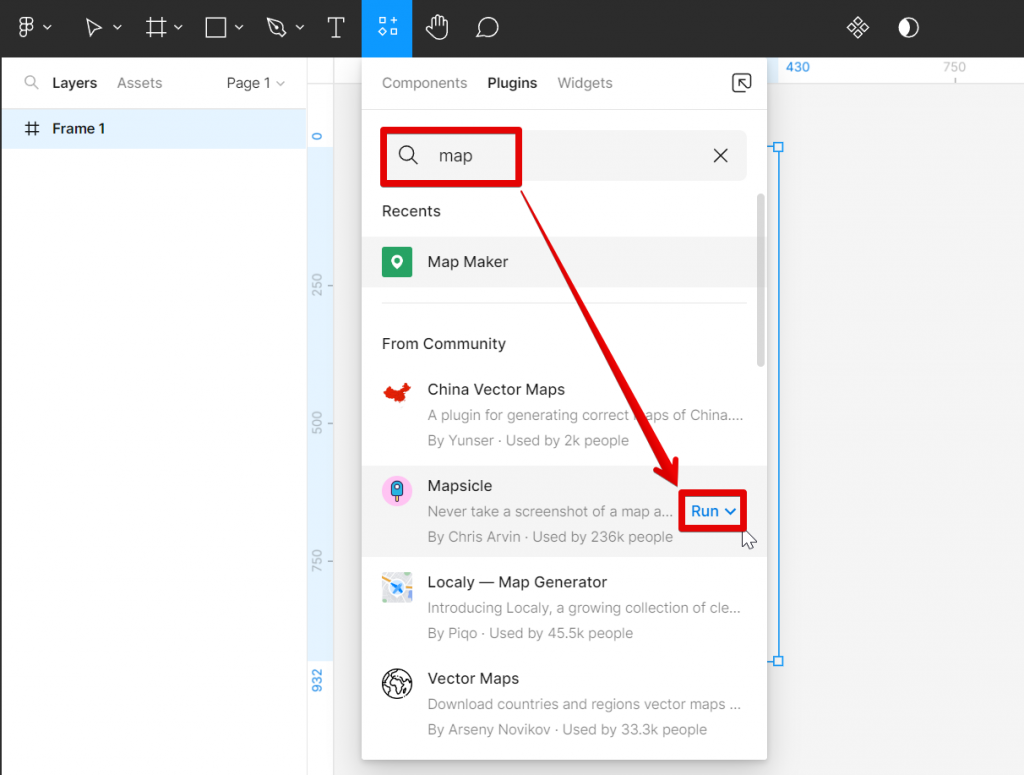Pop out the plugins panel into a window

point(741,83)
